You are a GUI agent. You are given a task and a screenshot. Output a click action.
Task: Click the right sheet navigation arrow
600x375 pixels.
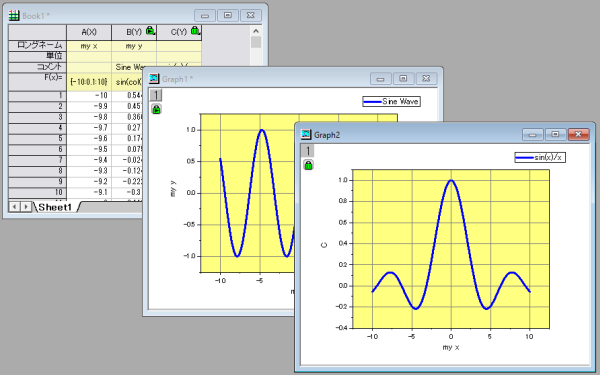point(26,207)
